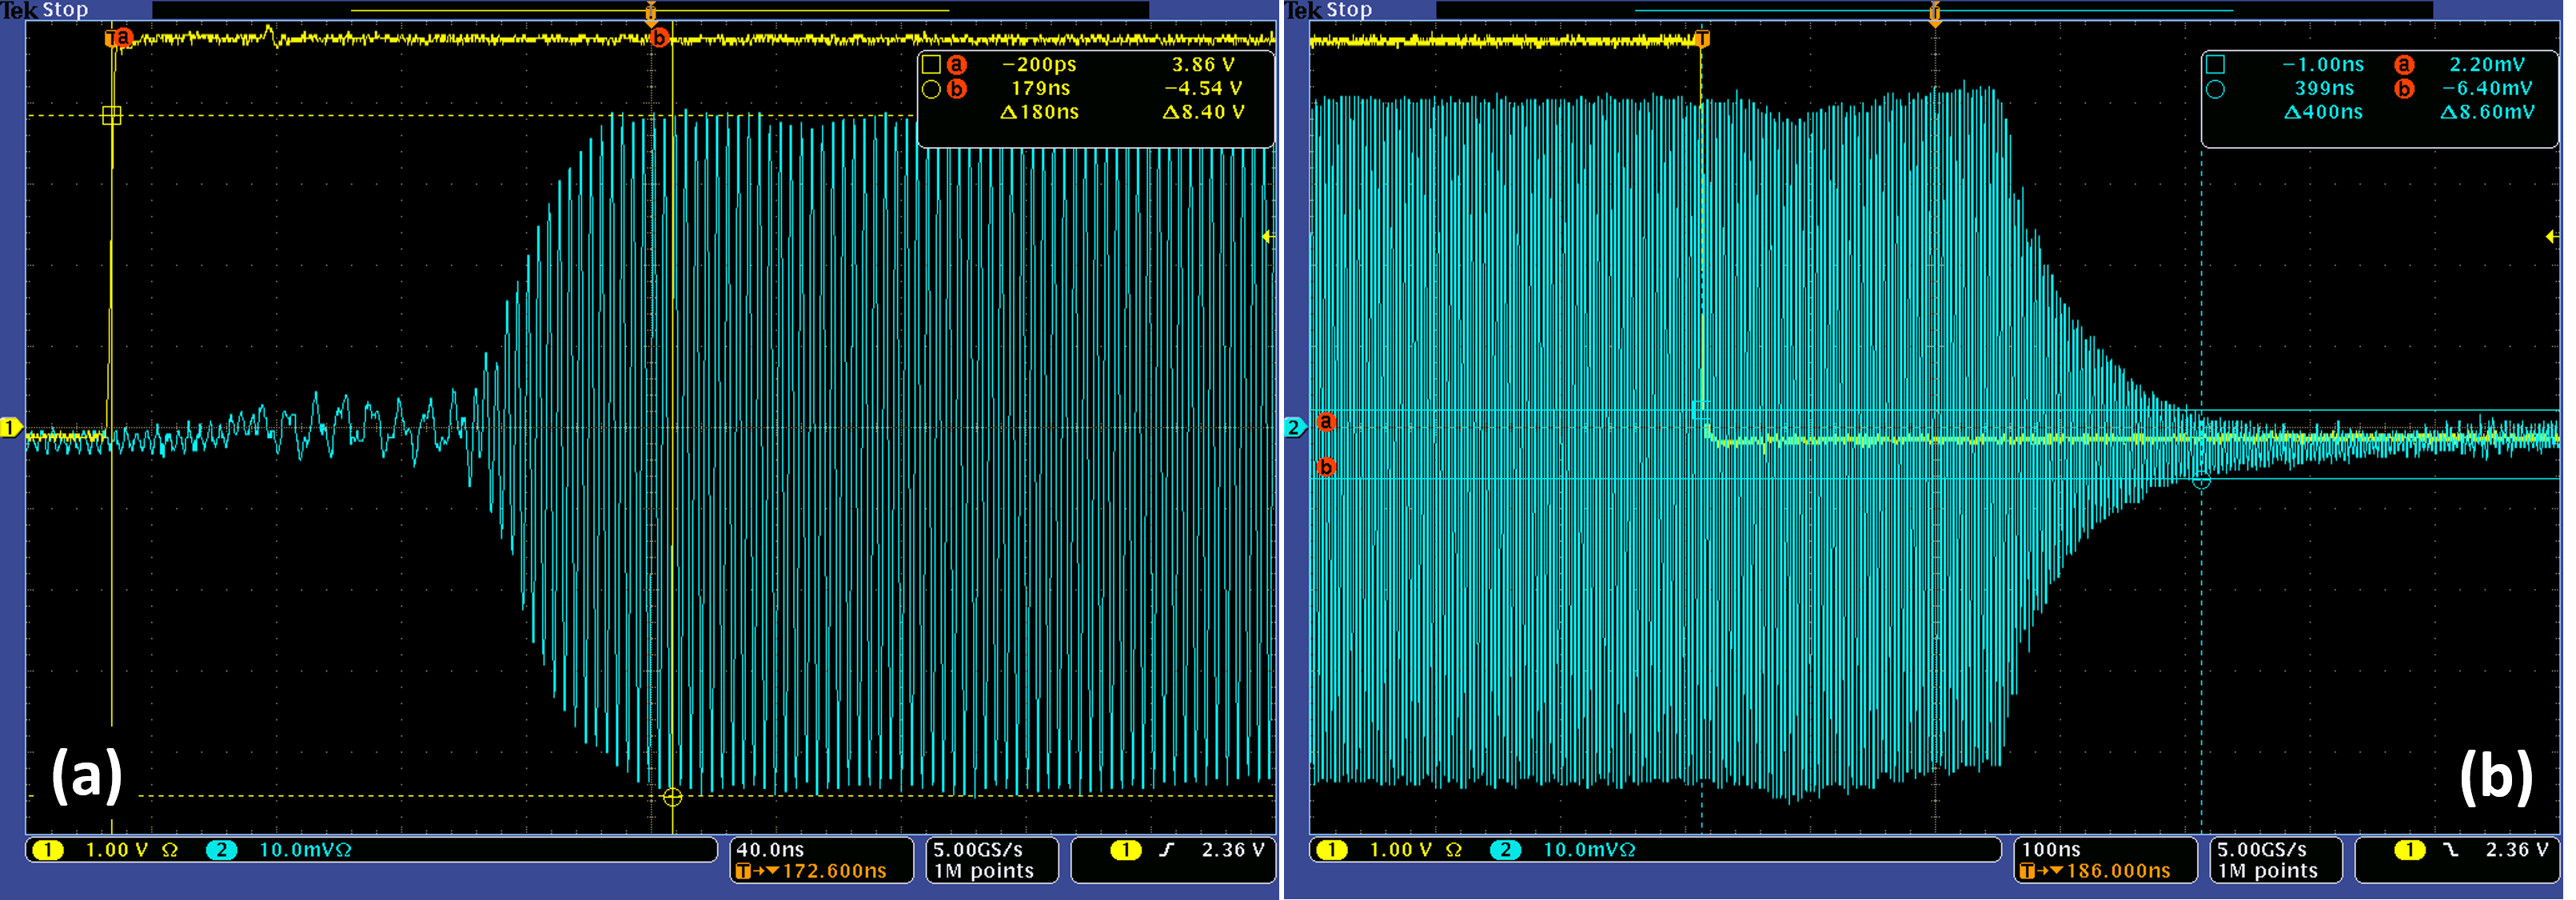Viewport: 2576px width, 900px height.
Task: Click the orange trigger position marker atop panel (a)
Action: click(651, 13)
